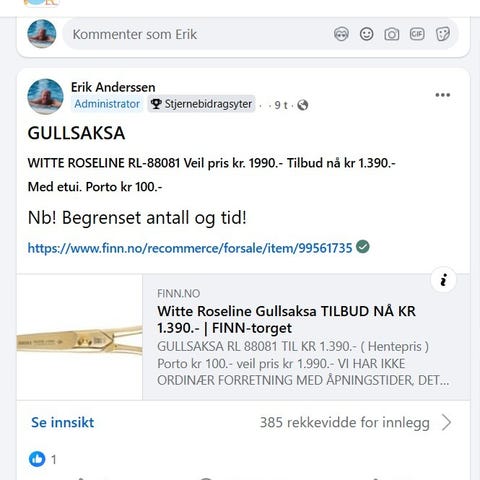
Task: Open sticker picker in comment box
Action: pyautogui.click(x=443, y=34)
